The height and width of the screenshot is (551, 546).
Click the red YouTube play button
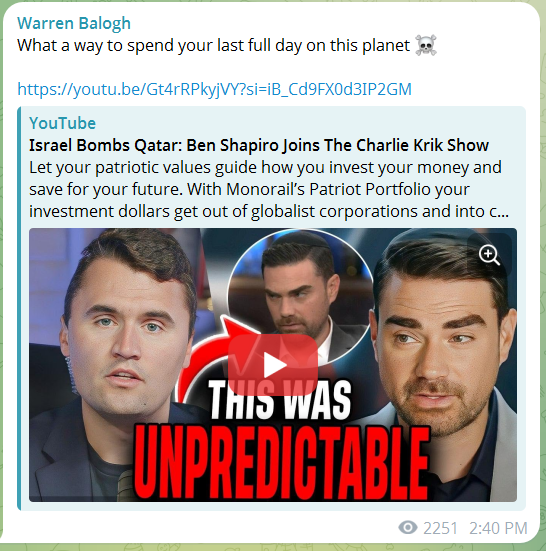[x=273, y=364]
